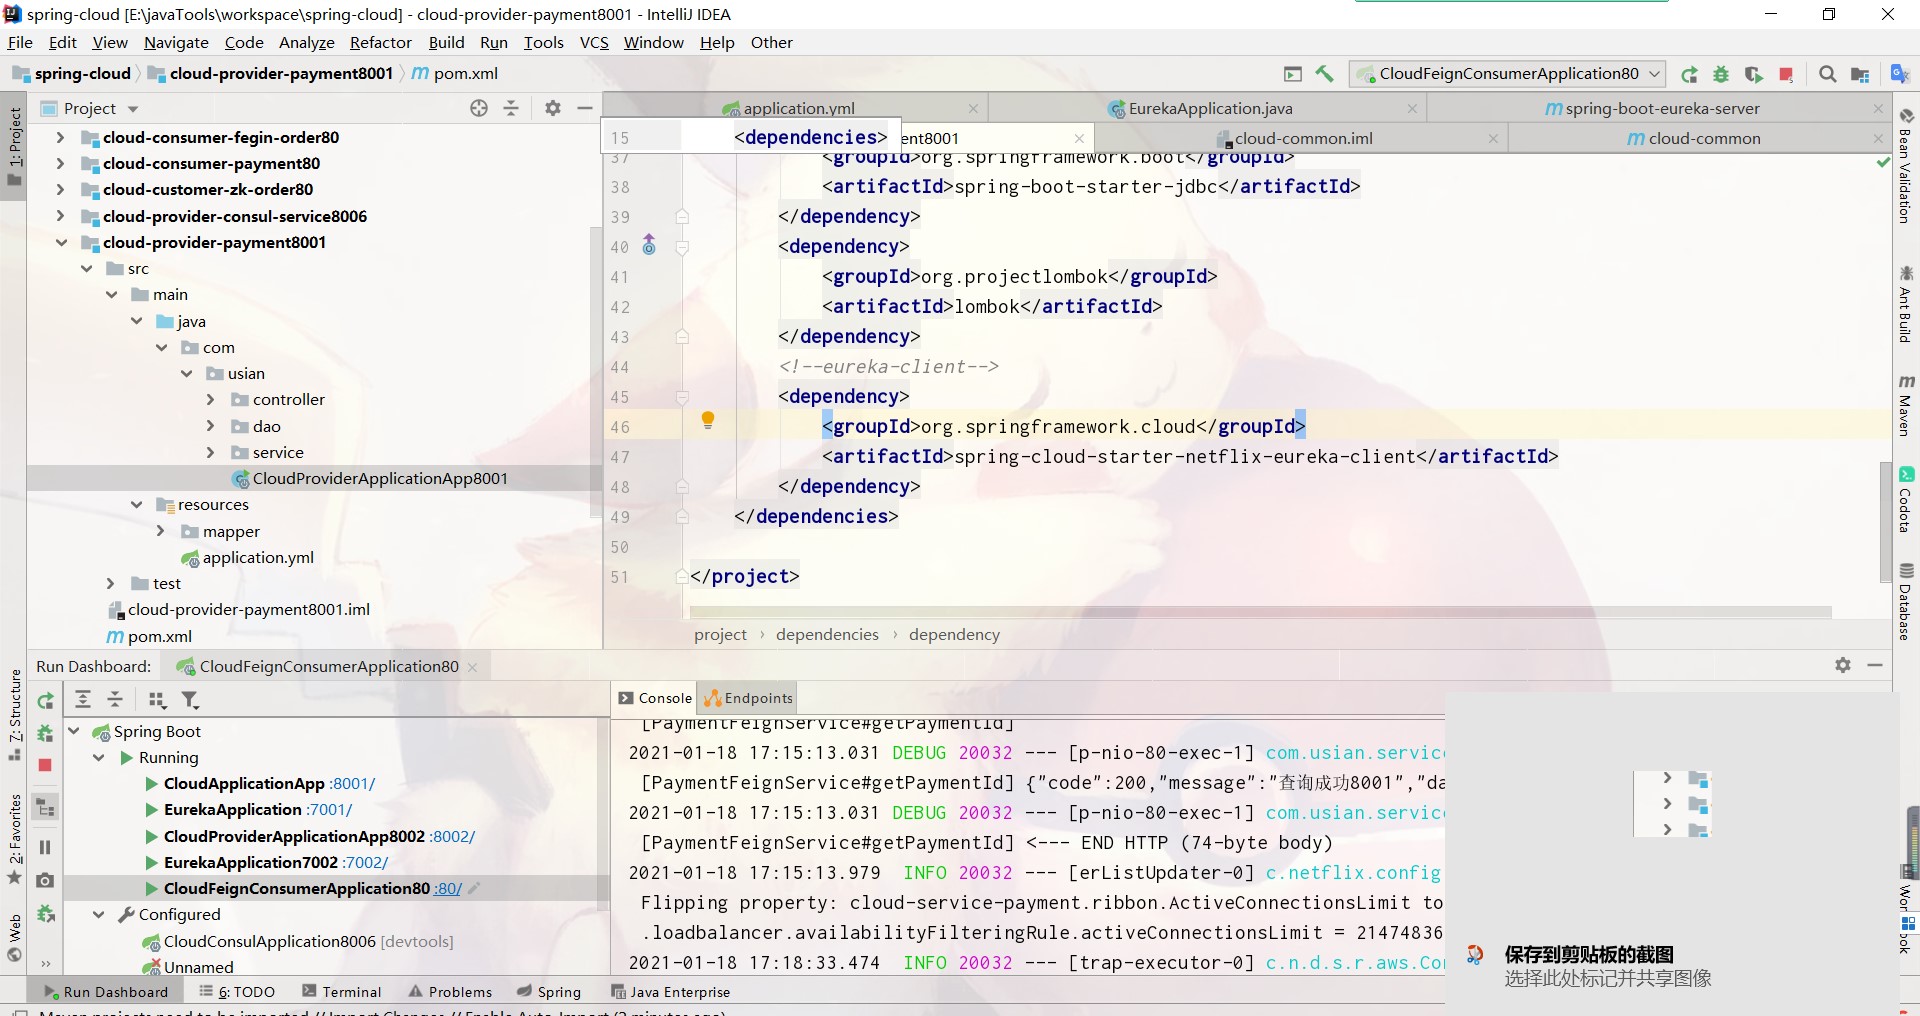Click the Build project hammer icon

click(1324, 74)
